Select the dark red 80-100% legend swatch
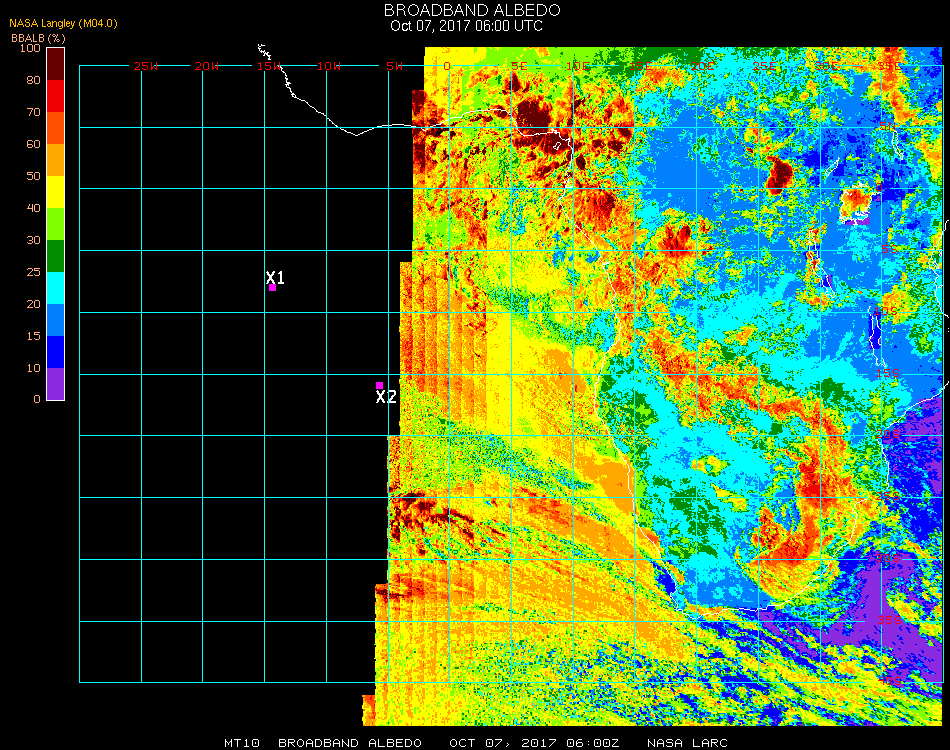The height and width of the screenshot is (750, 950). [x=55, y=63]
